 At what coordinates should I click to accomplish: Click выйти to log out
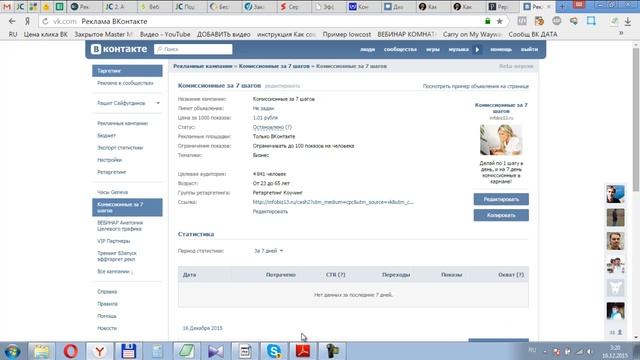click(529, 49)
